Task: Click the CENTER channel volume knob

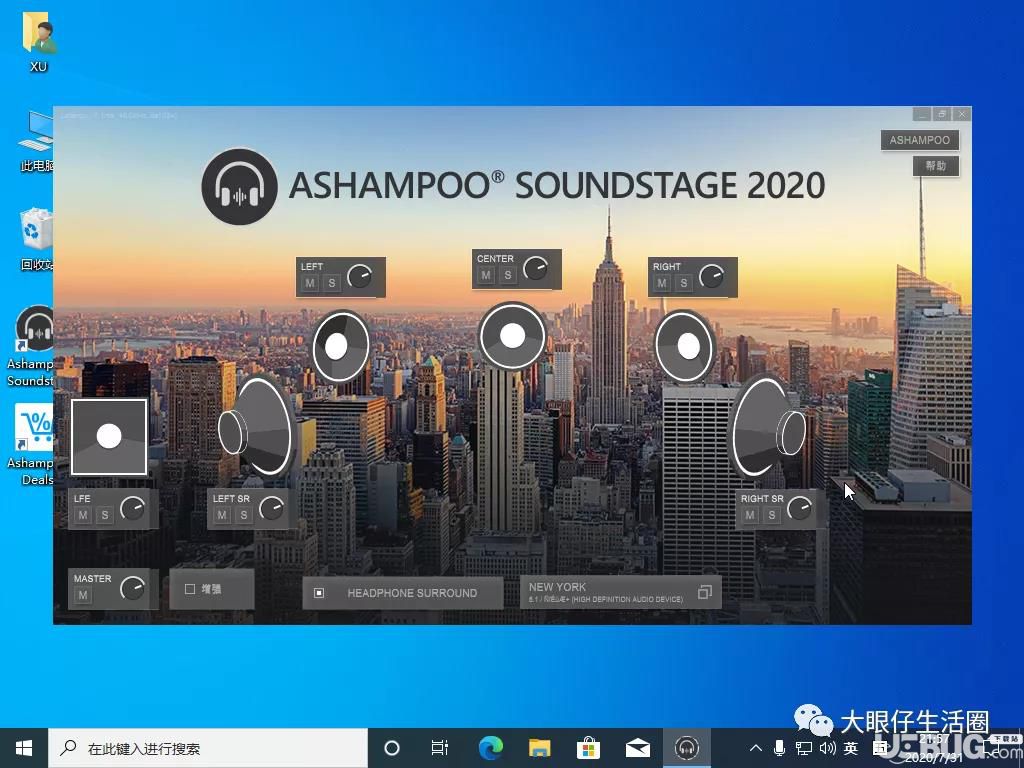Action: coord(536,268)
